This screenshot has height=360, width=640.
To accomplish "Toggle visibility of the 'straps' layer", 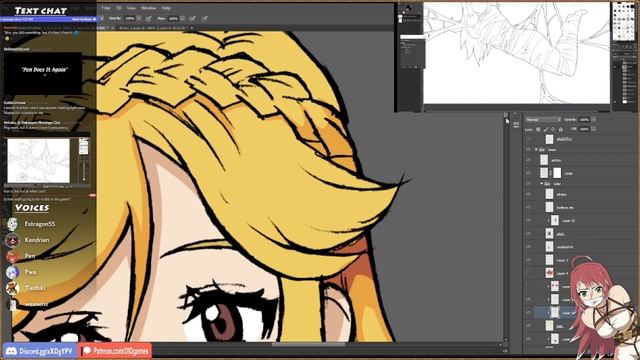I will 529,194.
